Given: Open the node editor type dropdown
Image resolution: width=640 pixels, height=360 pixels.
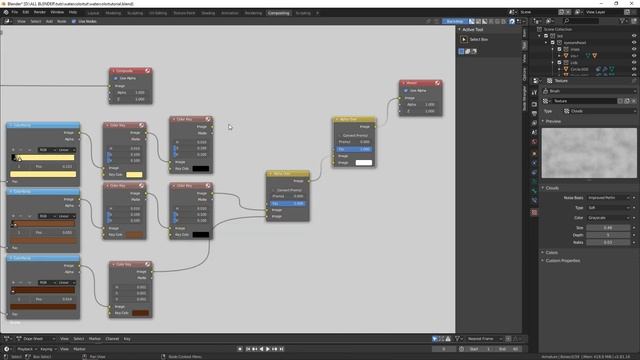Looking at the screenshot, I should tap(8, 21).
